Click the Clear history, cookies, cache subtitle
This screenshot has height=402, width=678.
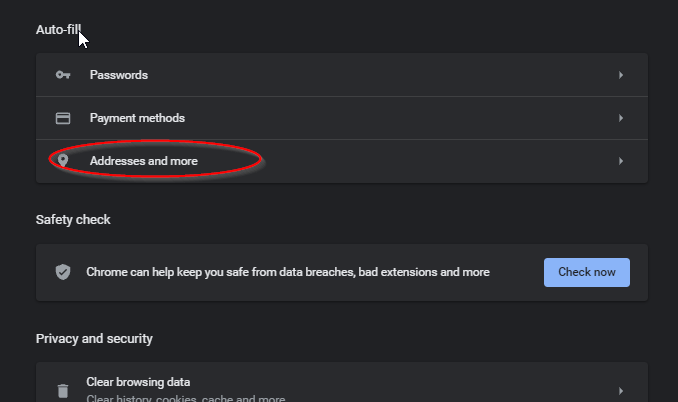185,398
